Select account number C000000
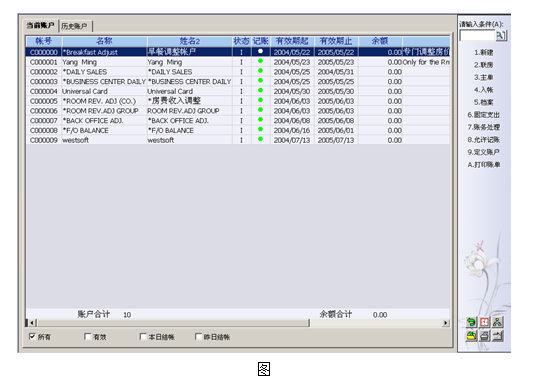Image resolution: width=538 pixels, height=381 pixels. point(44,52)
